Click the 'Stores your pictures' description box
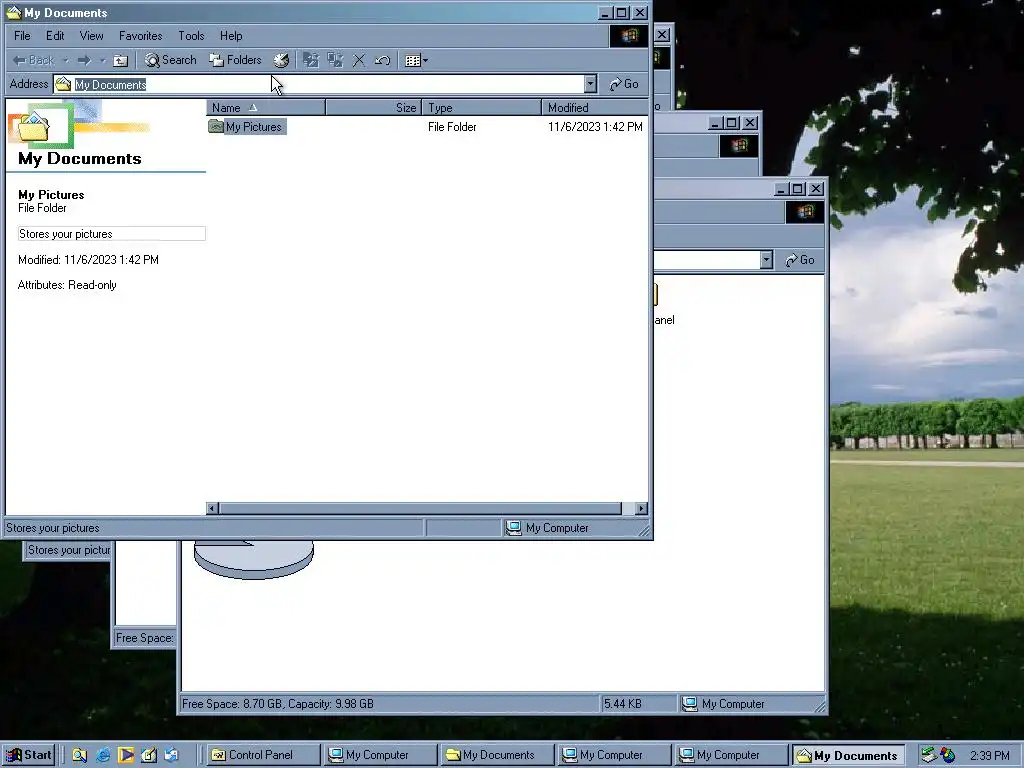The width and height of the screenshot is (1024, 768). (111, 234)
